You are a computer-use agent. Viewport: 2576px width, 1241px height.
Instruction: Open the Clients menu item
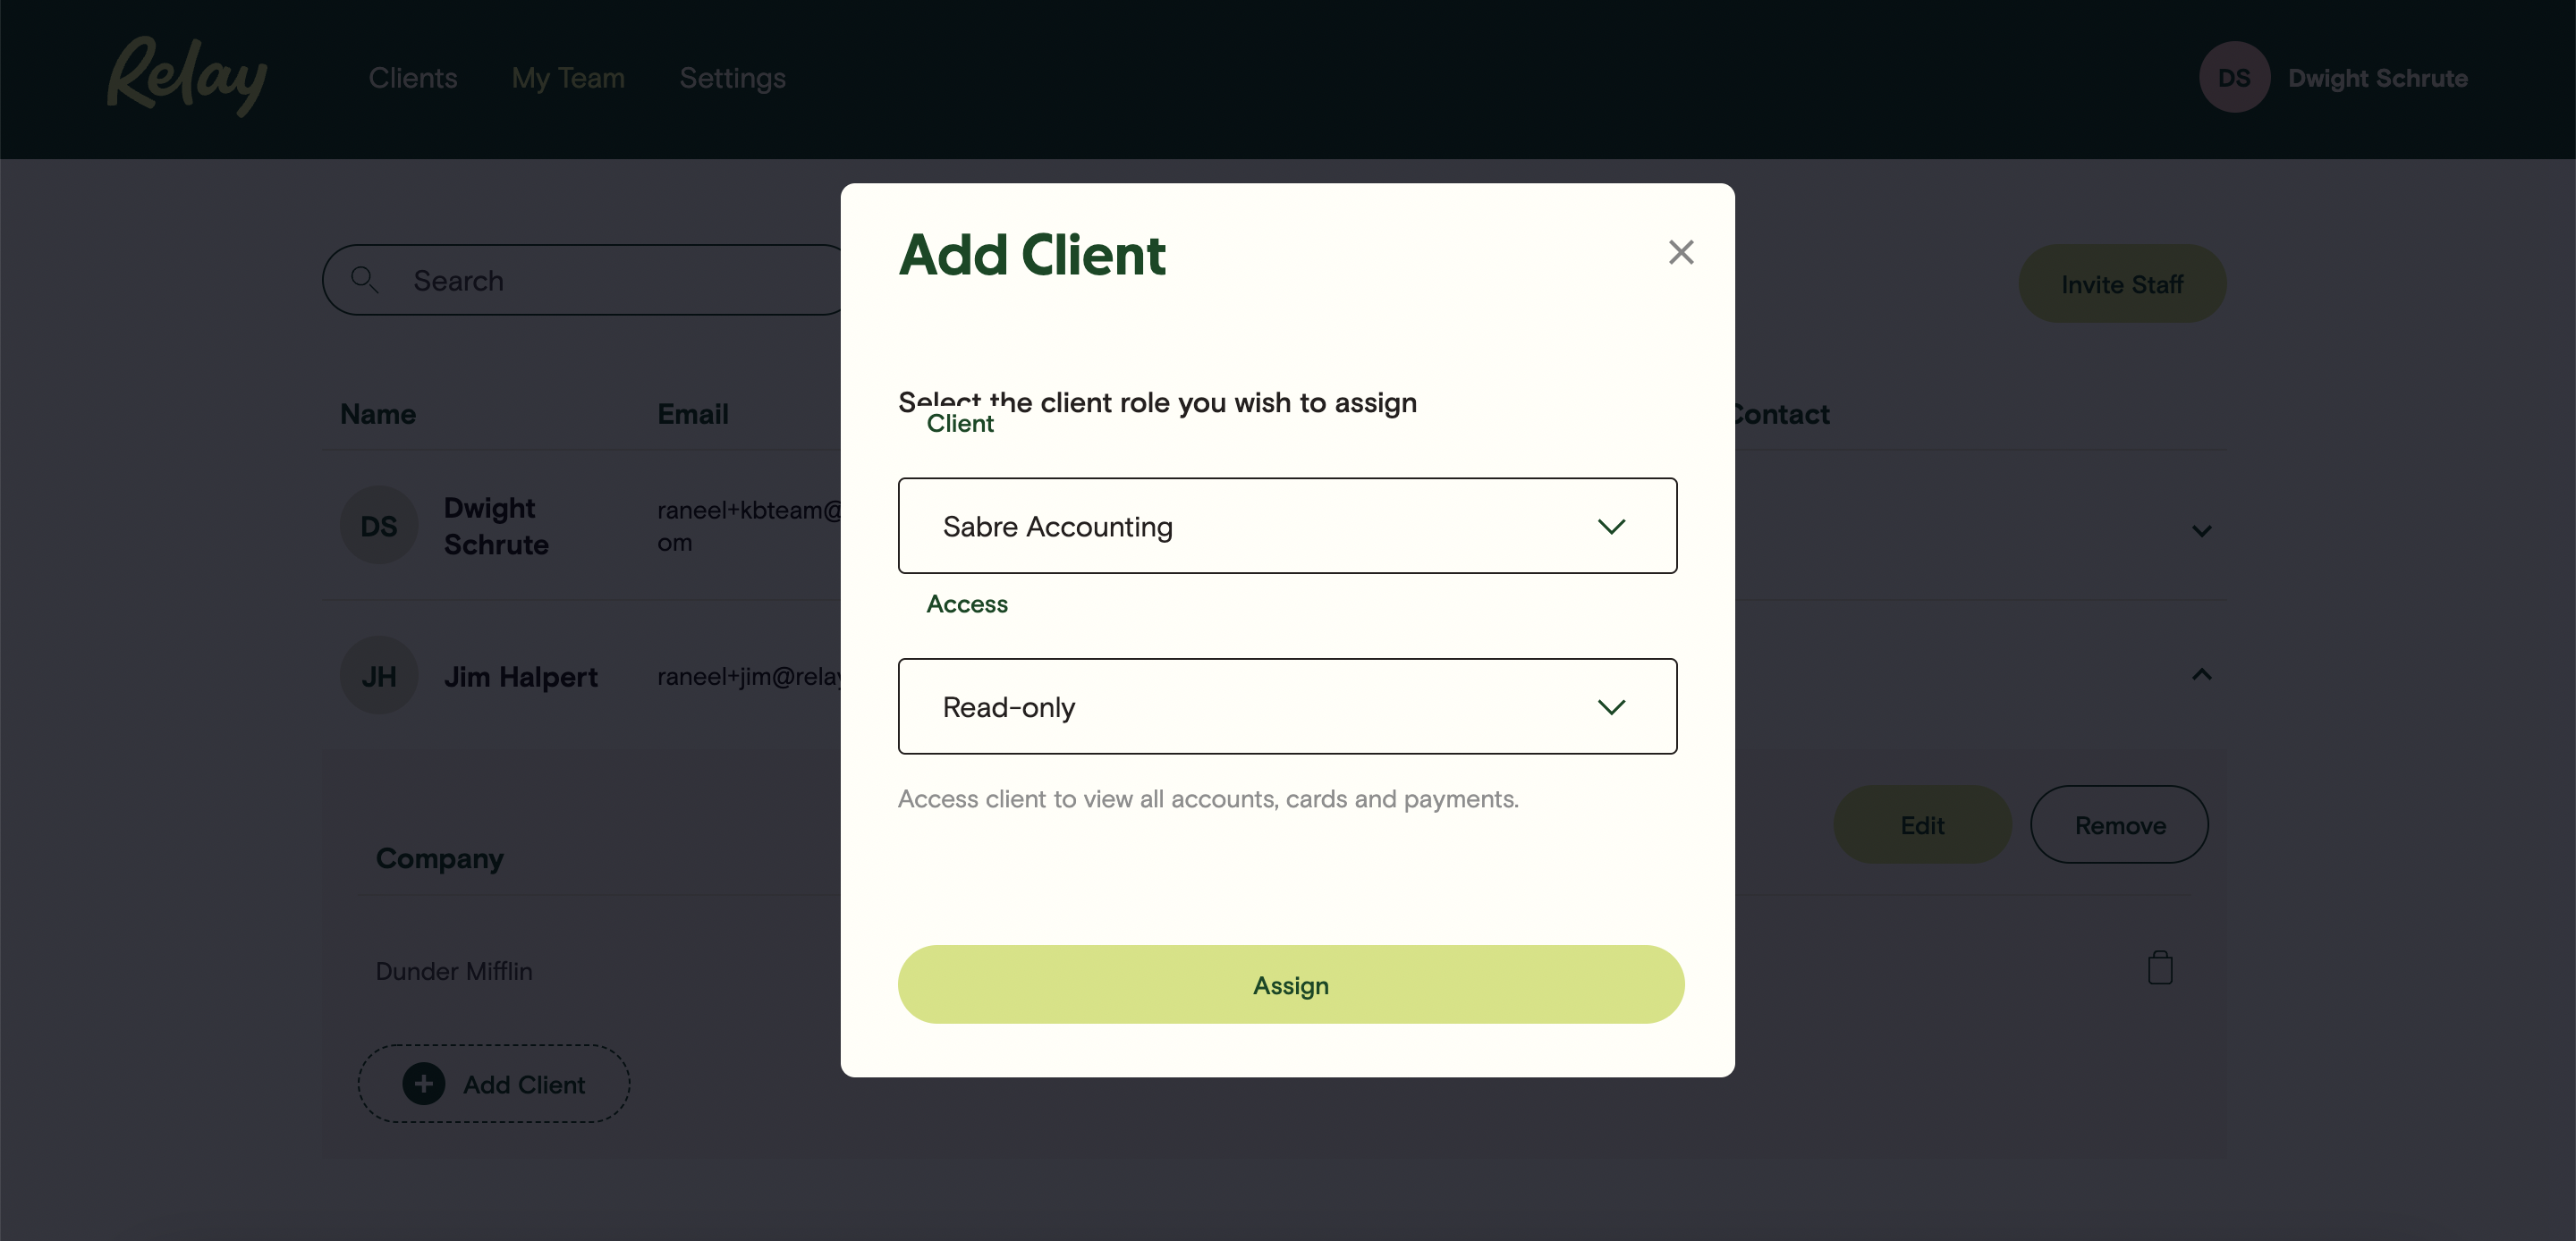pos(412,78)
